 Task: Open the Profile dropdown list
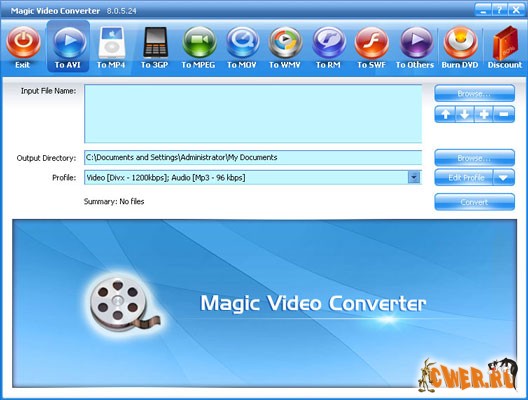[x=414, y=177]
